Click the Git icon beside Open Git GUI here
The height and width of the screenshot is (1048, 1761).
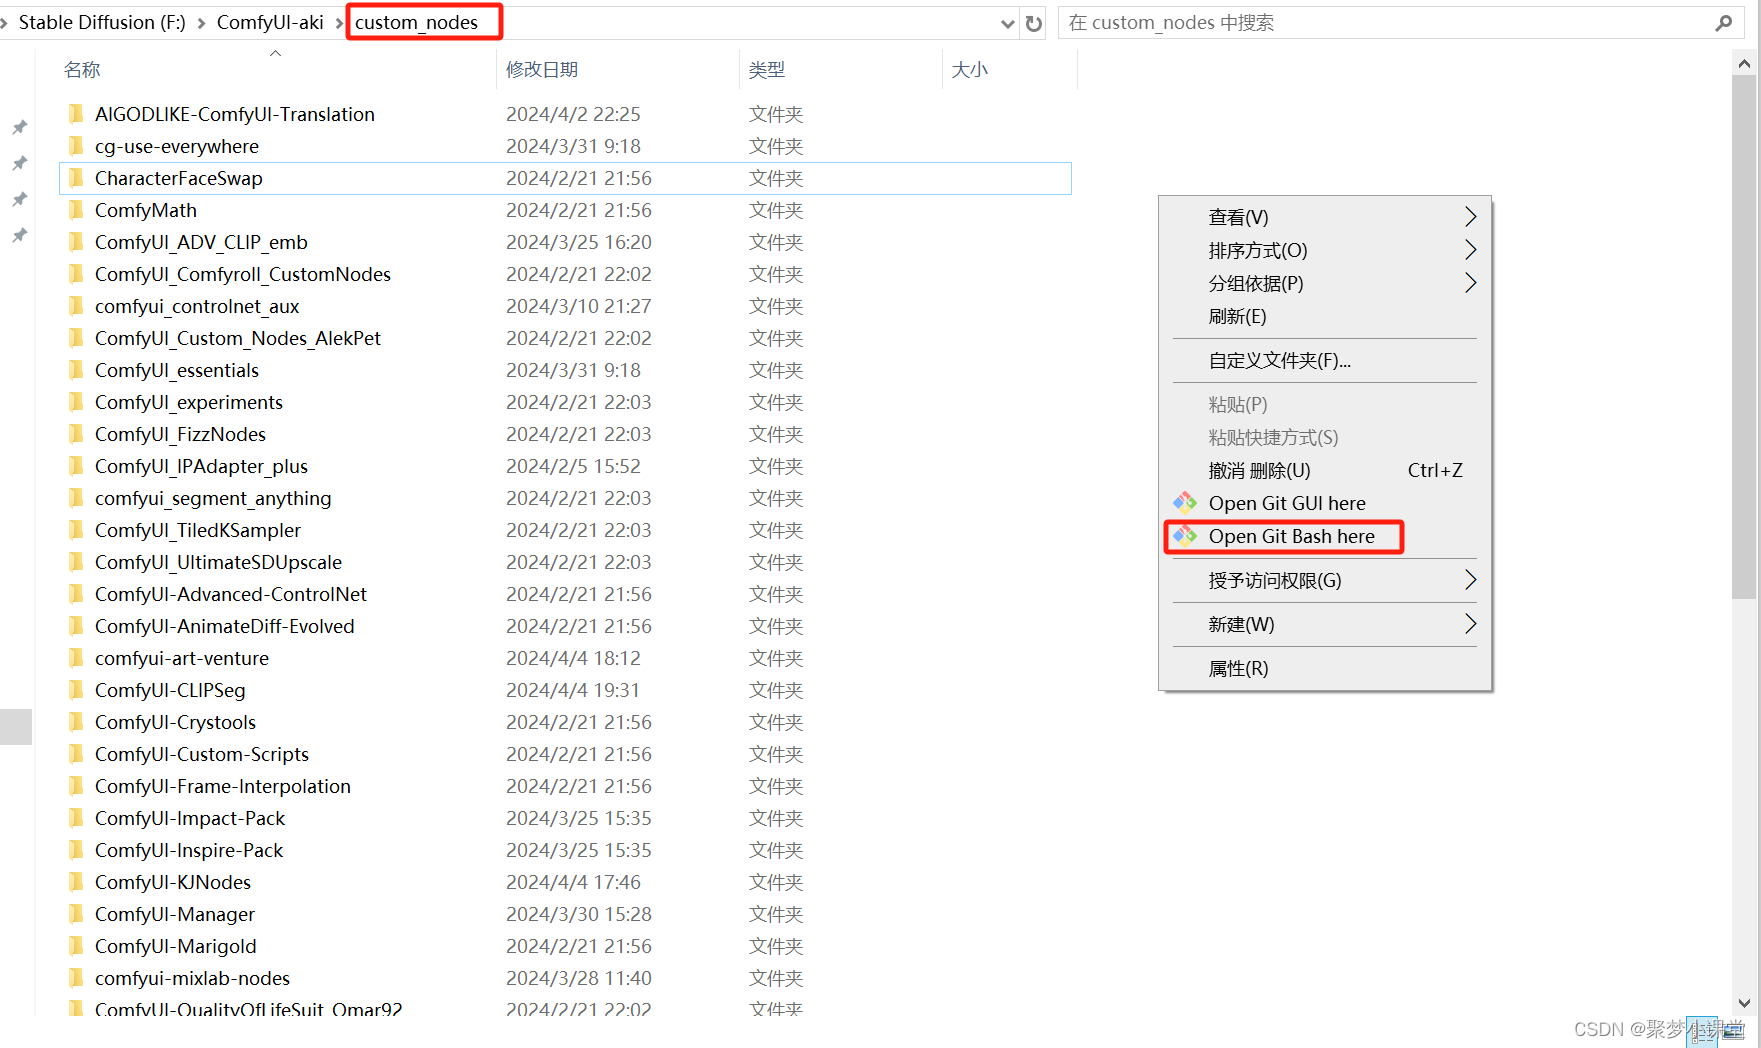coord(1185,503)
